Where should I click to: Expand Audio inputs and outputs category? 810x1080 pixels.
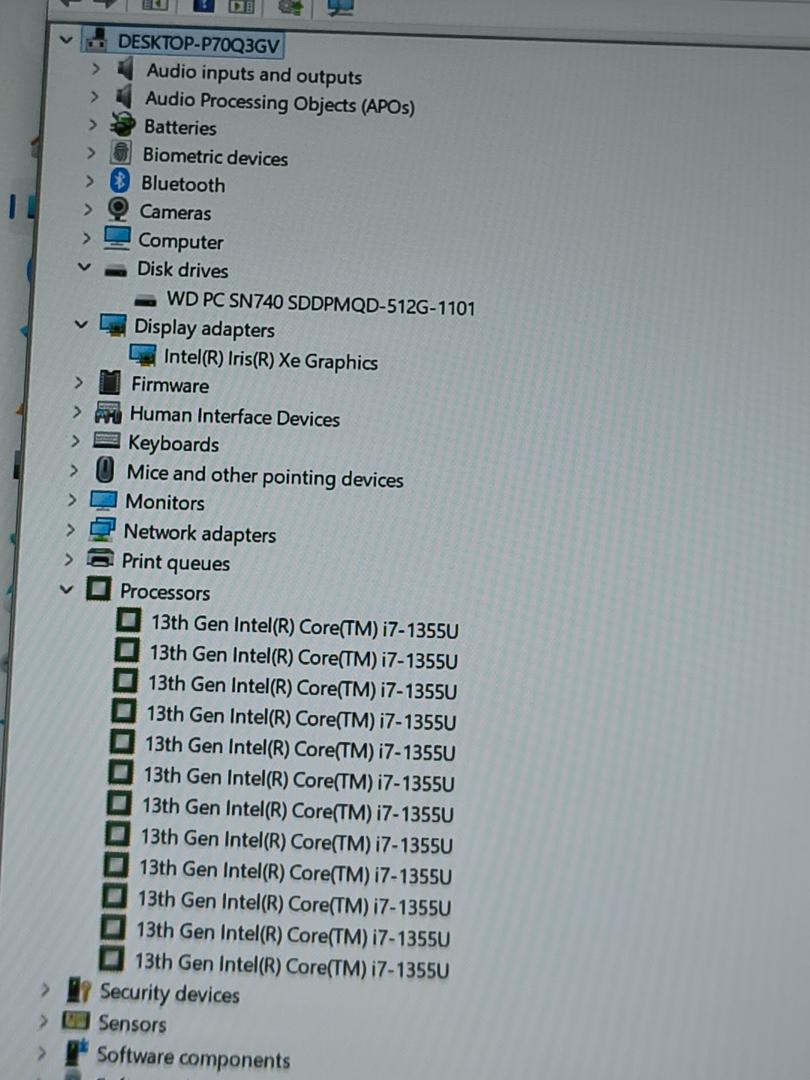pyautogui.click(x=96, y=69)
